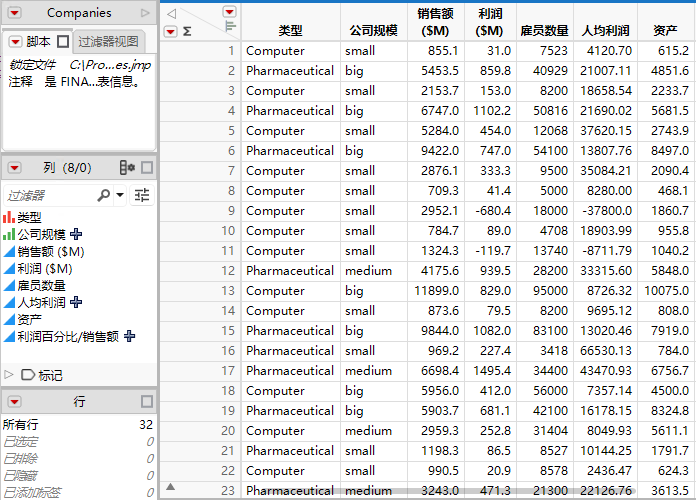This screenshot has height=500, width=696.
Task: Click the plus icon beside 利润百分比/销售额
Action: [x=130, y=336]
